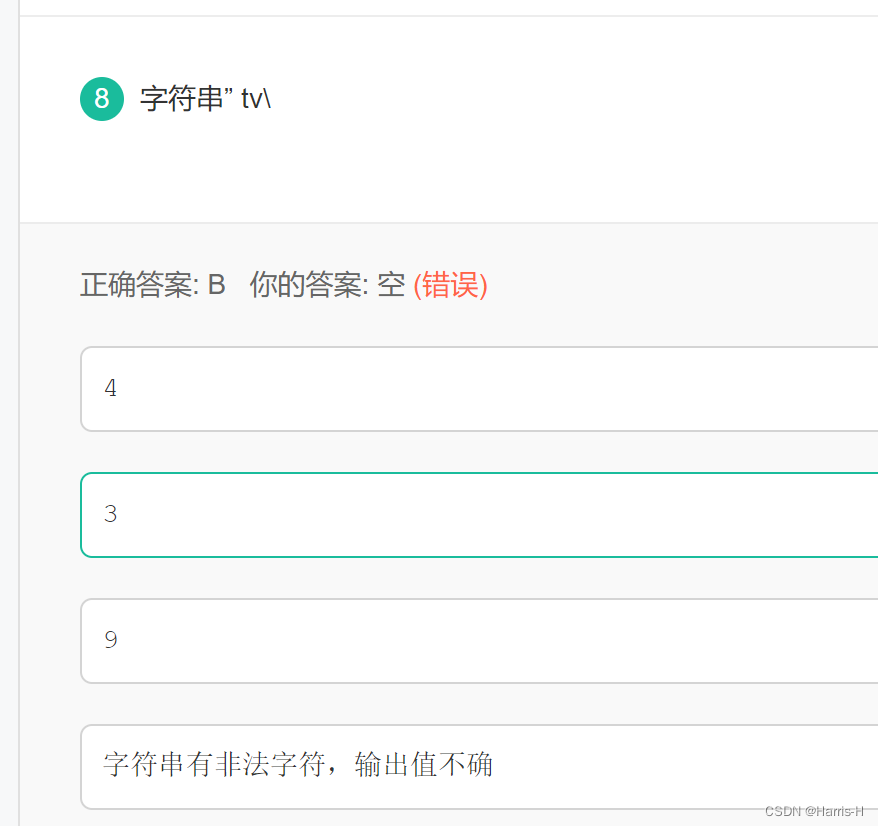Viewport: 878px width, 826px height.
Task: Select the green-highlighted option 3
Action: (x=480, y=515)
